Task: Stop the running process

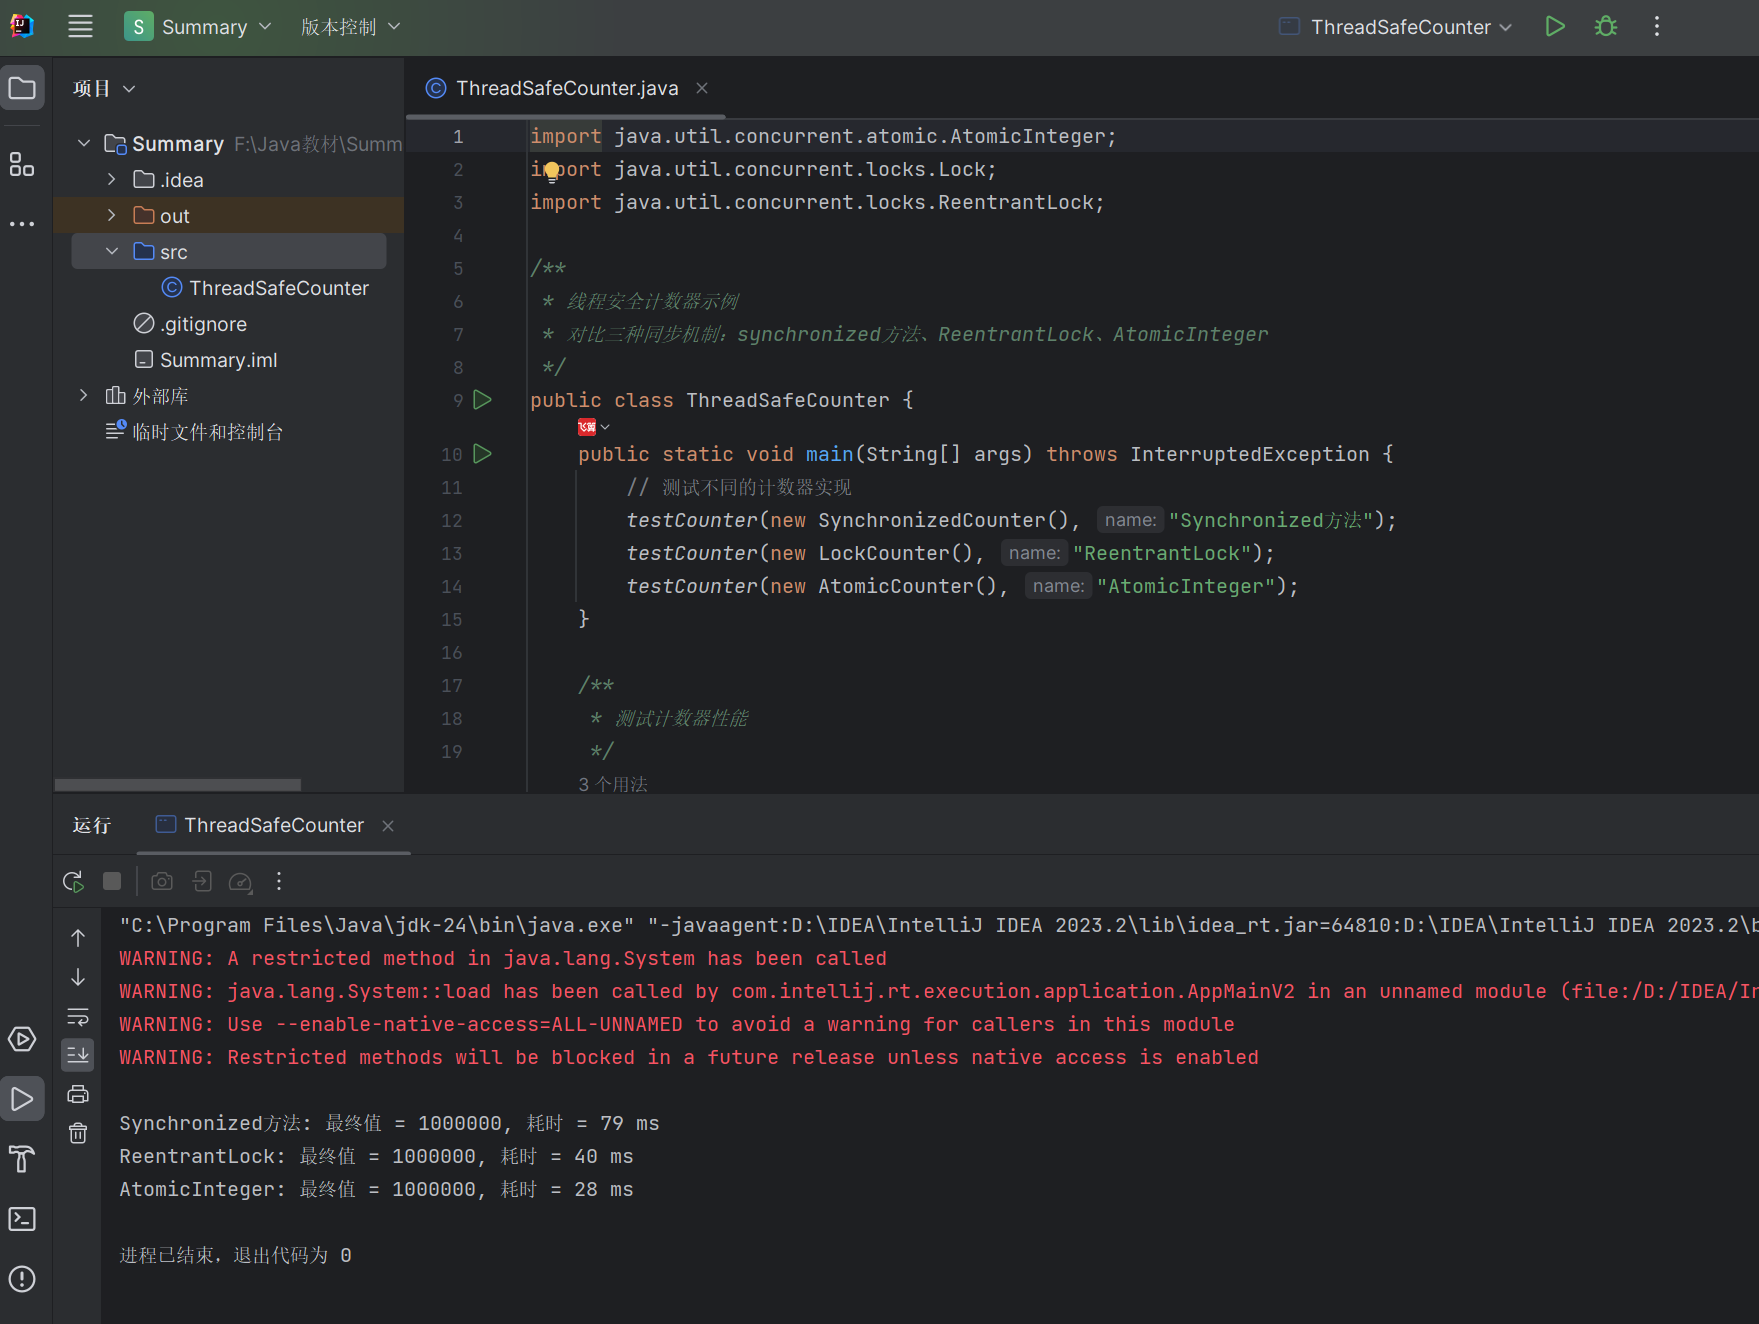Action: tap(112, 882)
